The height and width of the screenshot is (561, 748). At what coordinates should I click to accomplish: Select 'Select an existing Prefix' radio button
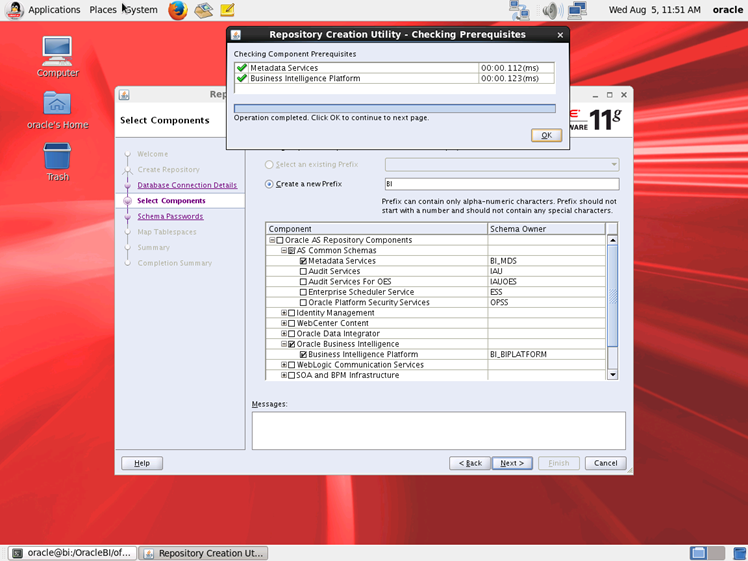tap(269, 165)
